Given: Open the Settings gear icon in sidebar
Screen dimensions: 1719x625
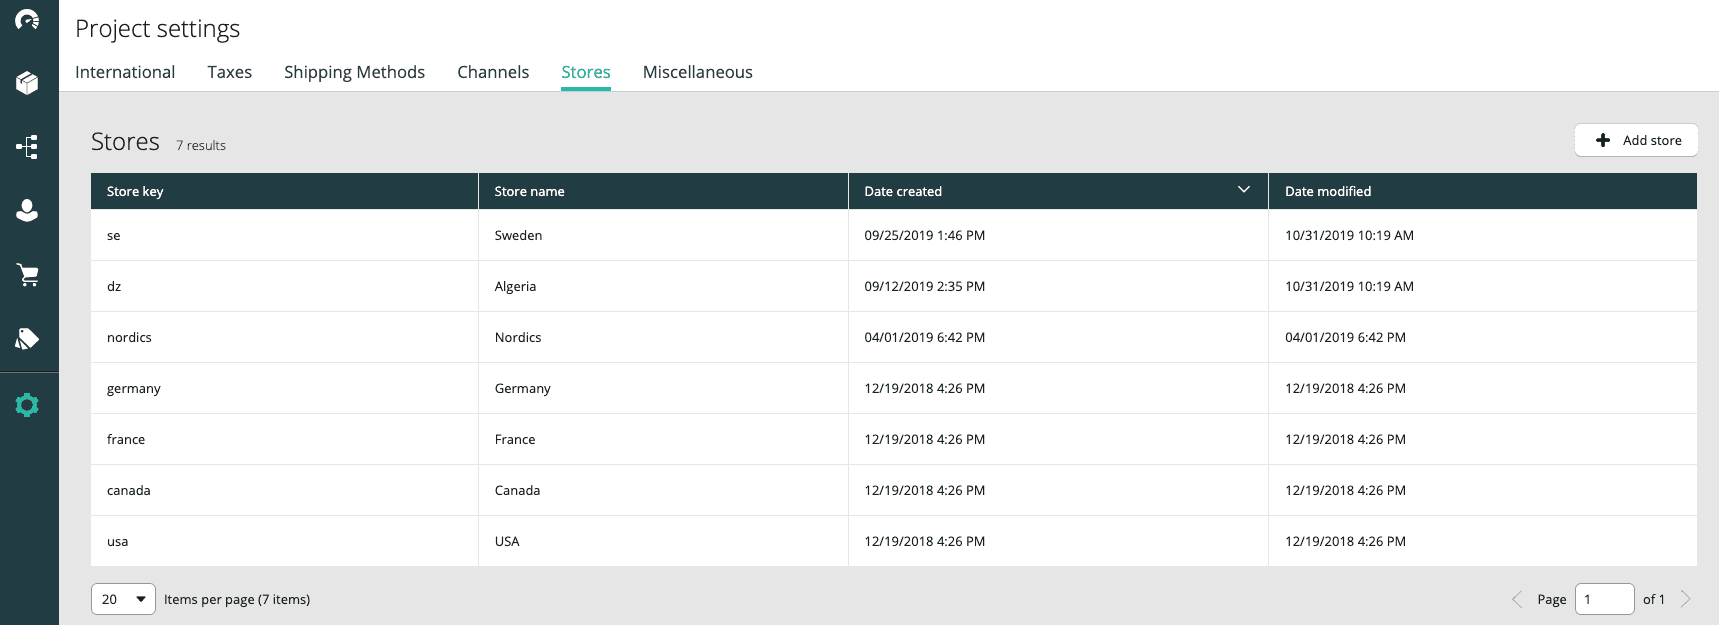Looking at the screenshot, I should (x=27, y=405).
